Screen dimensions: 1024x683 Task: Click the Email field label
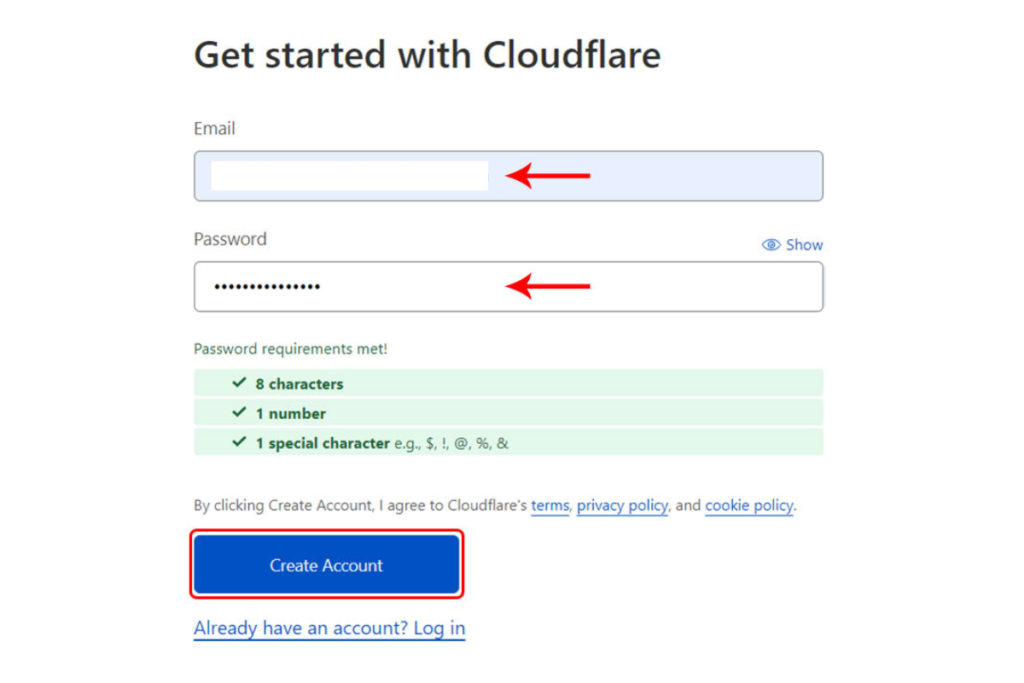[214, 129]
